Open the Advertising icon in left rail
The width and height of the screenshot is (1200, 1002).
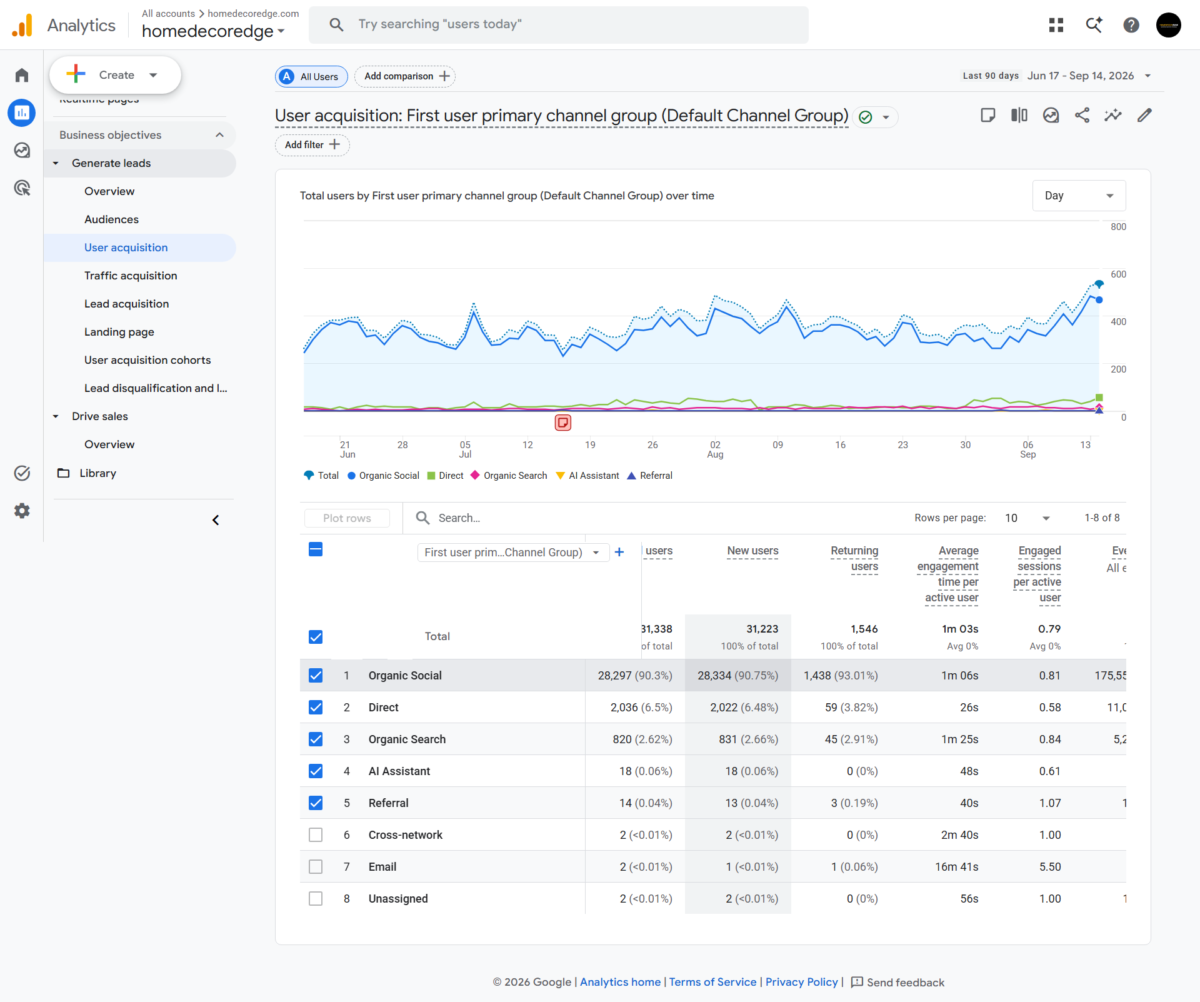(22, 187)
